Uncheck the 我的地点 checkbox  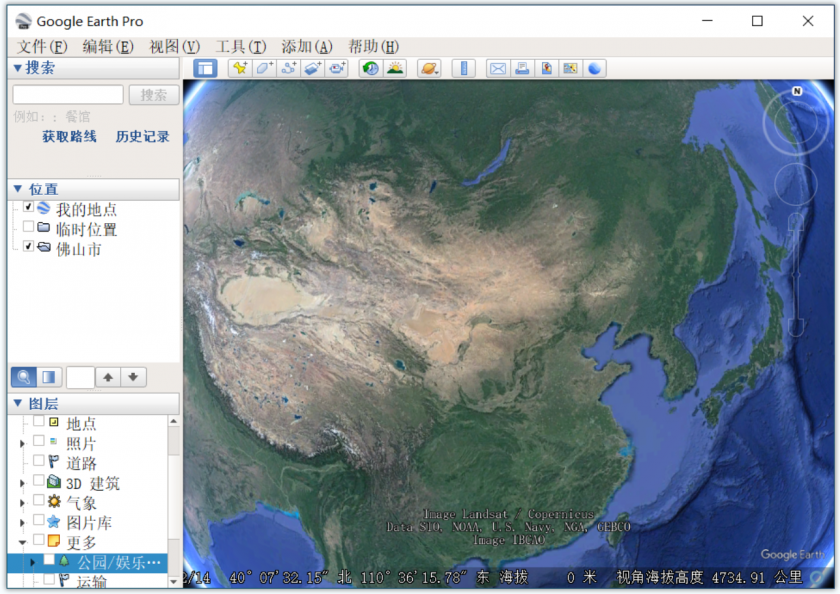pos(28,207)
